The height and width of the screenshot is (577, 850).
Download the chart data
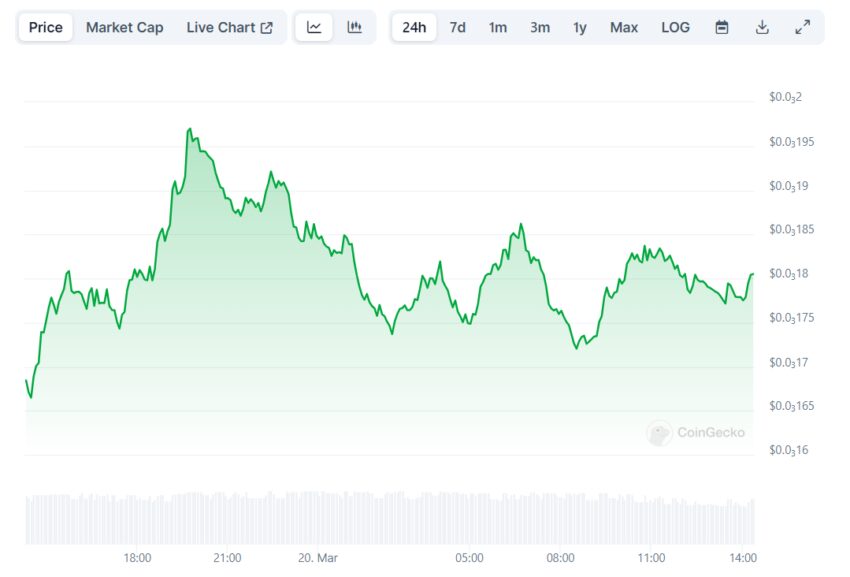click(762, 27)
